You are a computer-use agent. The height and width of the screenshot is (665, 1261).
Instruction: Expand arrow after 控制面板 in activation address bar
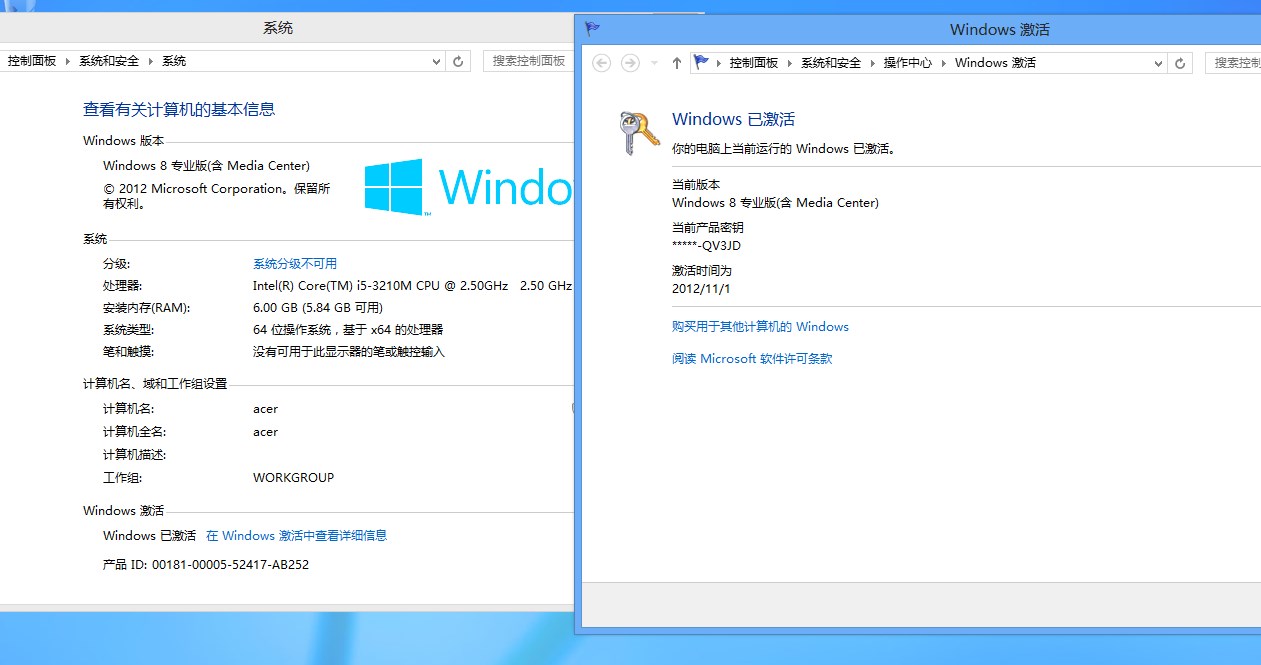790,63
